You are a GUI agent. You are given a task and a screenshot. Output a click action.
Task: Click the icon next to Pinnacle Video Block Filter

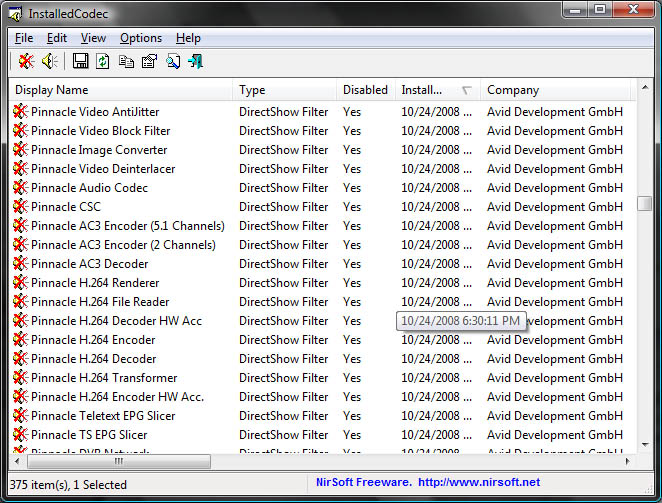(20, 131)
